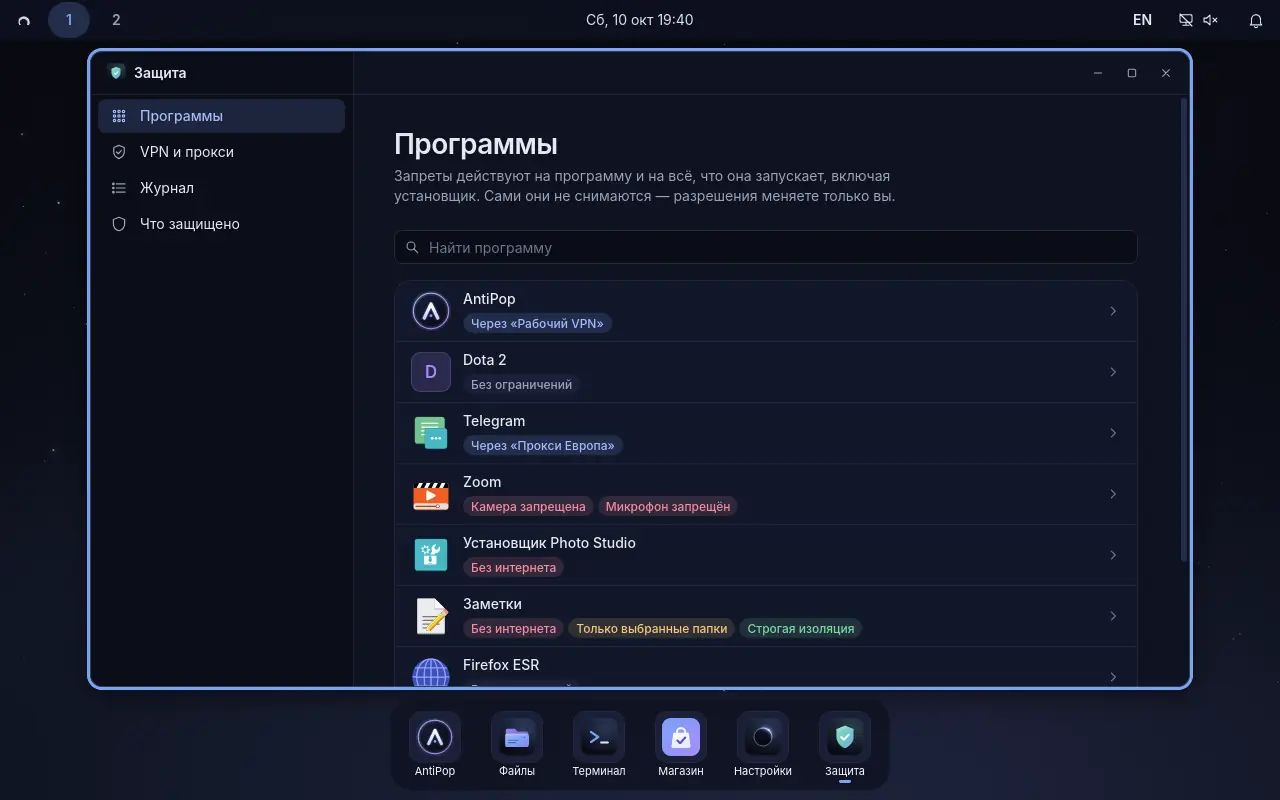This screenshot has width=1280, height=800.
Task: Click the Микрофон запрещён tag
Action: click(x=668, y=507)
